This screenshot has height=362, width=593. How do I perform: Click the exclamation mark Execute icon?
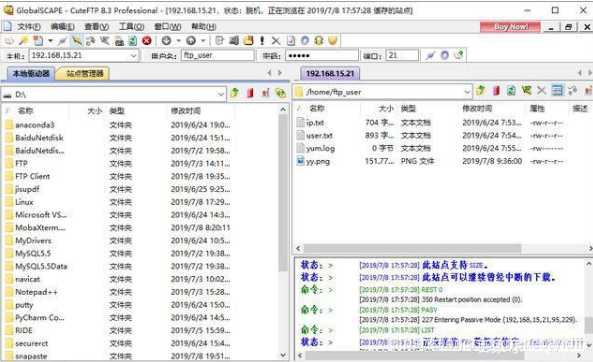(262, 40)
